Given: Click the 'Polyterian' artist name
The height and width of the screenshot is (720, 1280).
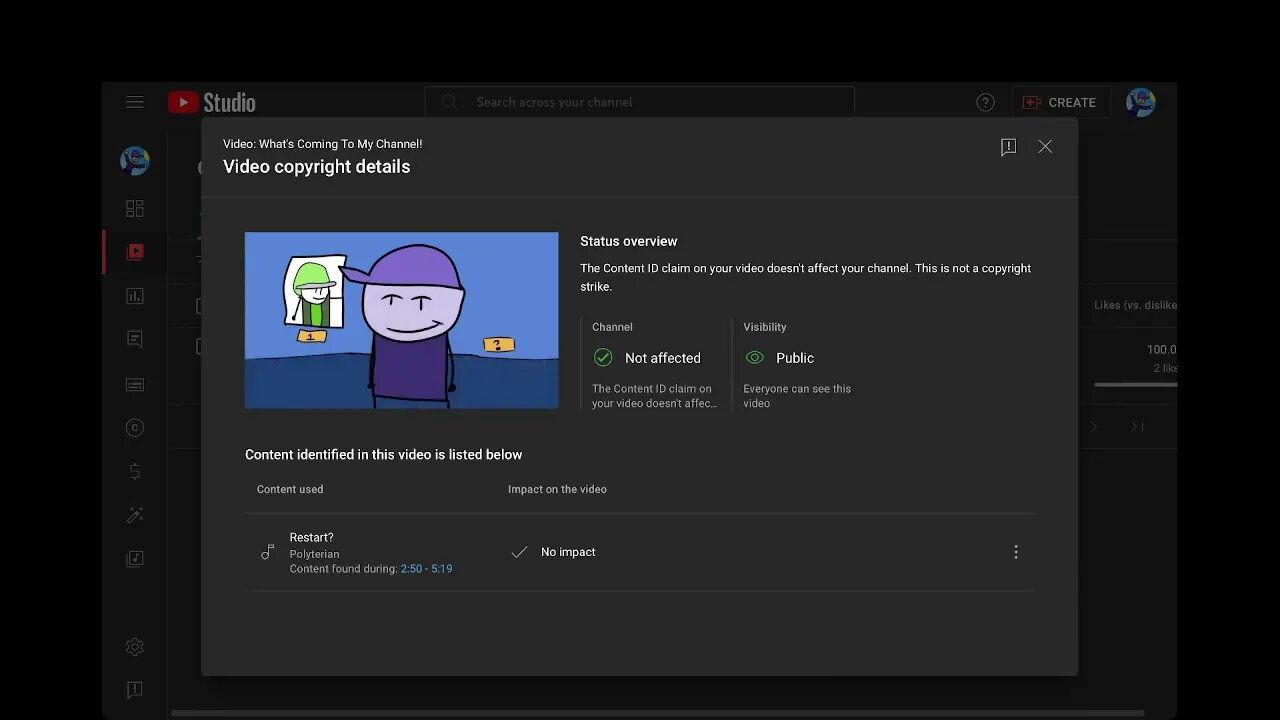Looking at the screenshot, I should pyautogui.click(x=314, y=554).
